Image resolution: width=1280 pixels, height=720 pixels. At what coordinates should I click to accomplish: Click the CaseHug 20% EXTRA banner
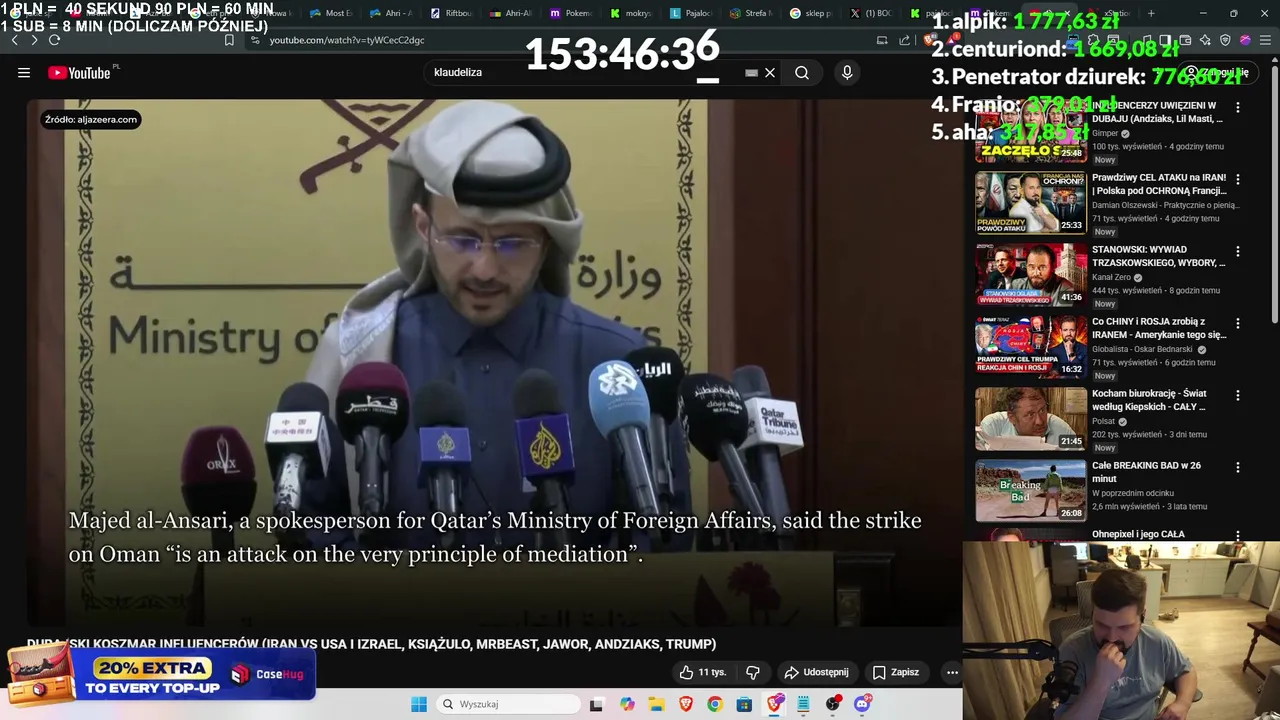click(160, 674)
